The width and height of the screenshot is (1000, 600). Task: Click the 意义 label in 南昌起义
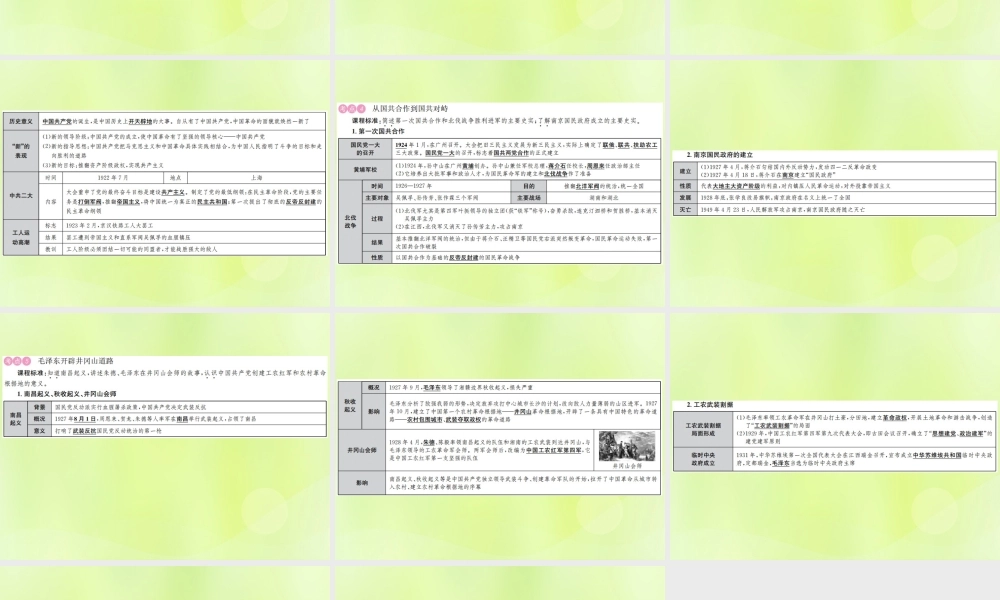pos(40,431)
